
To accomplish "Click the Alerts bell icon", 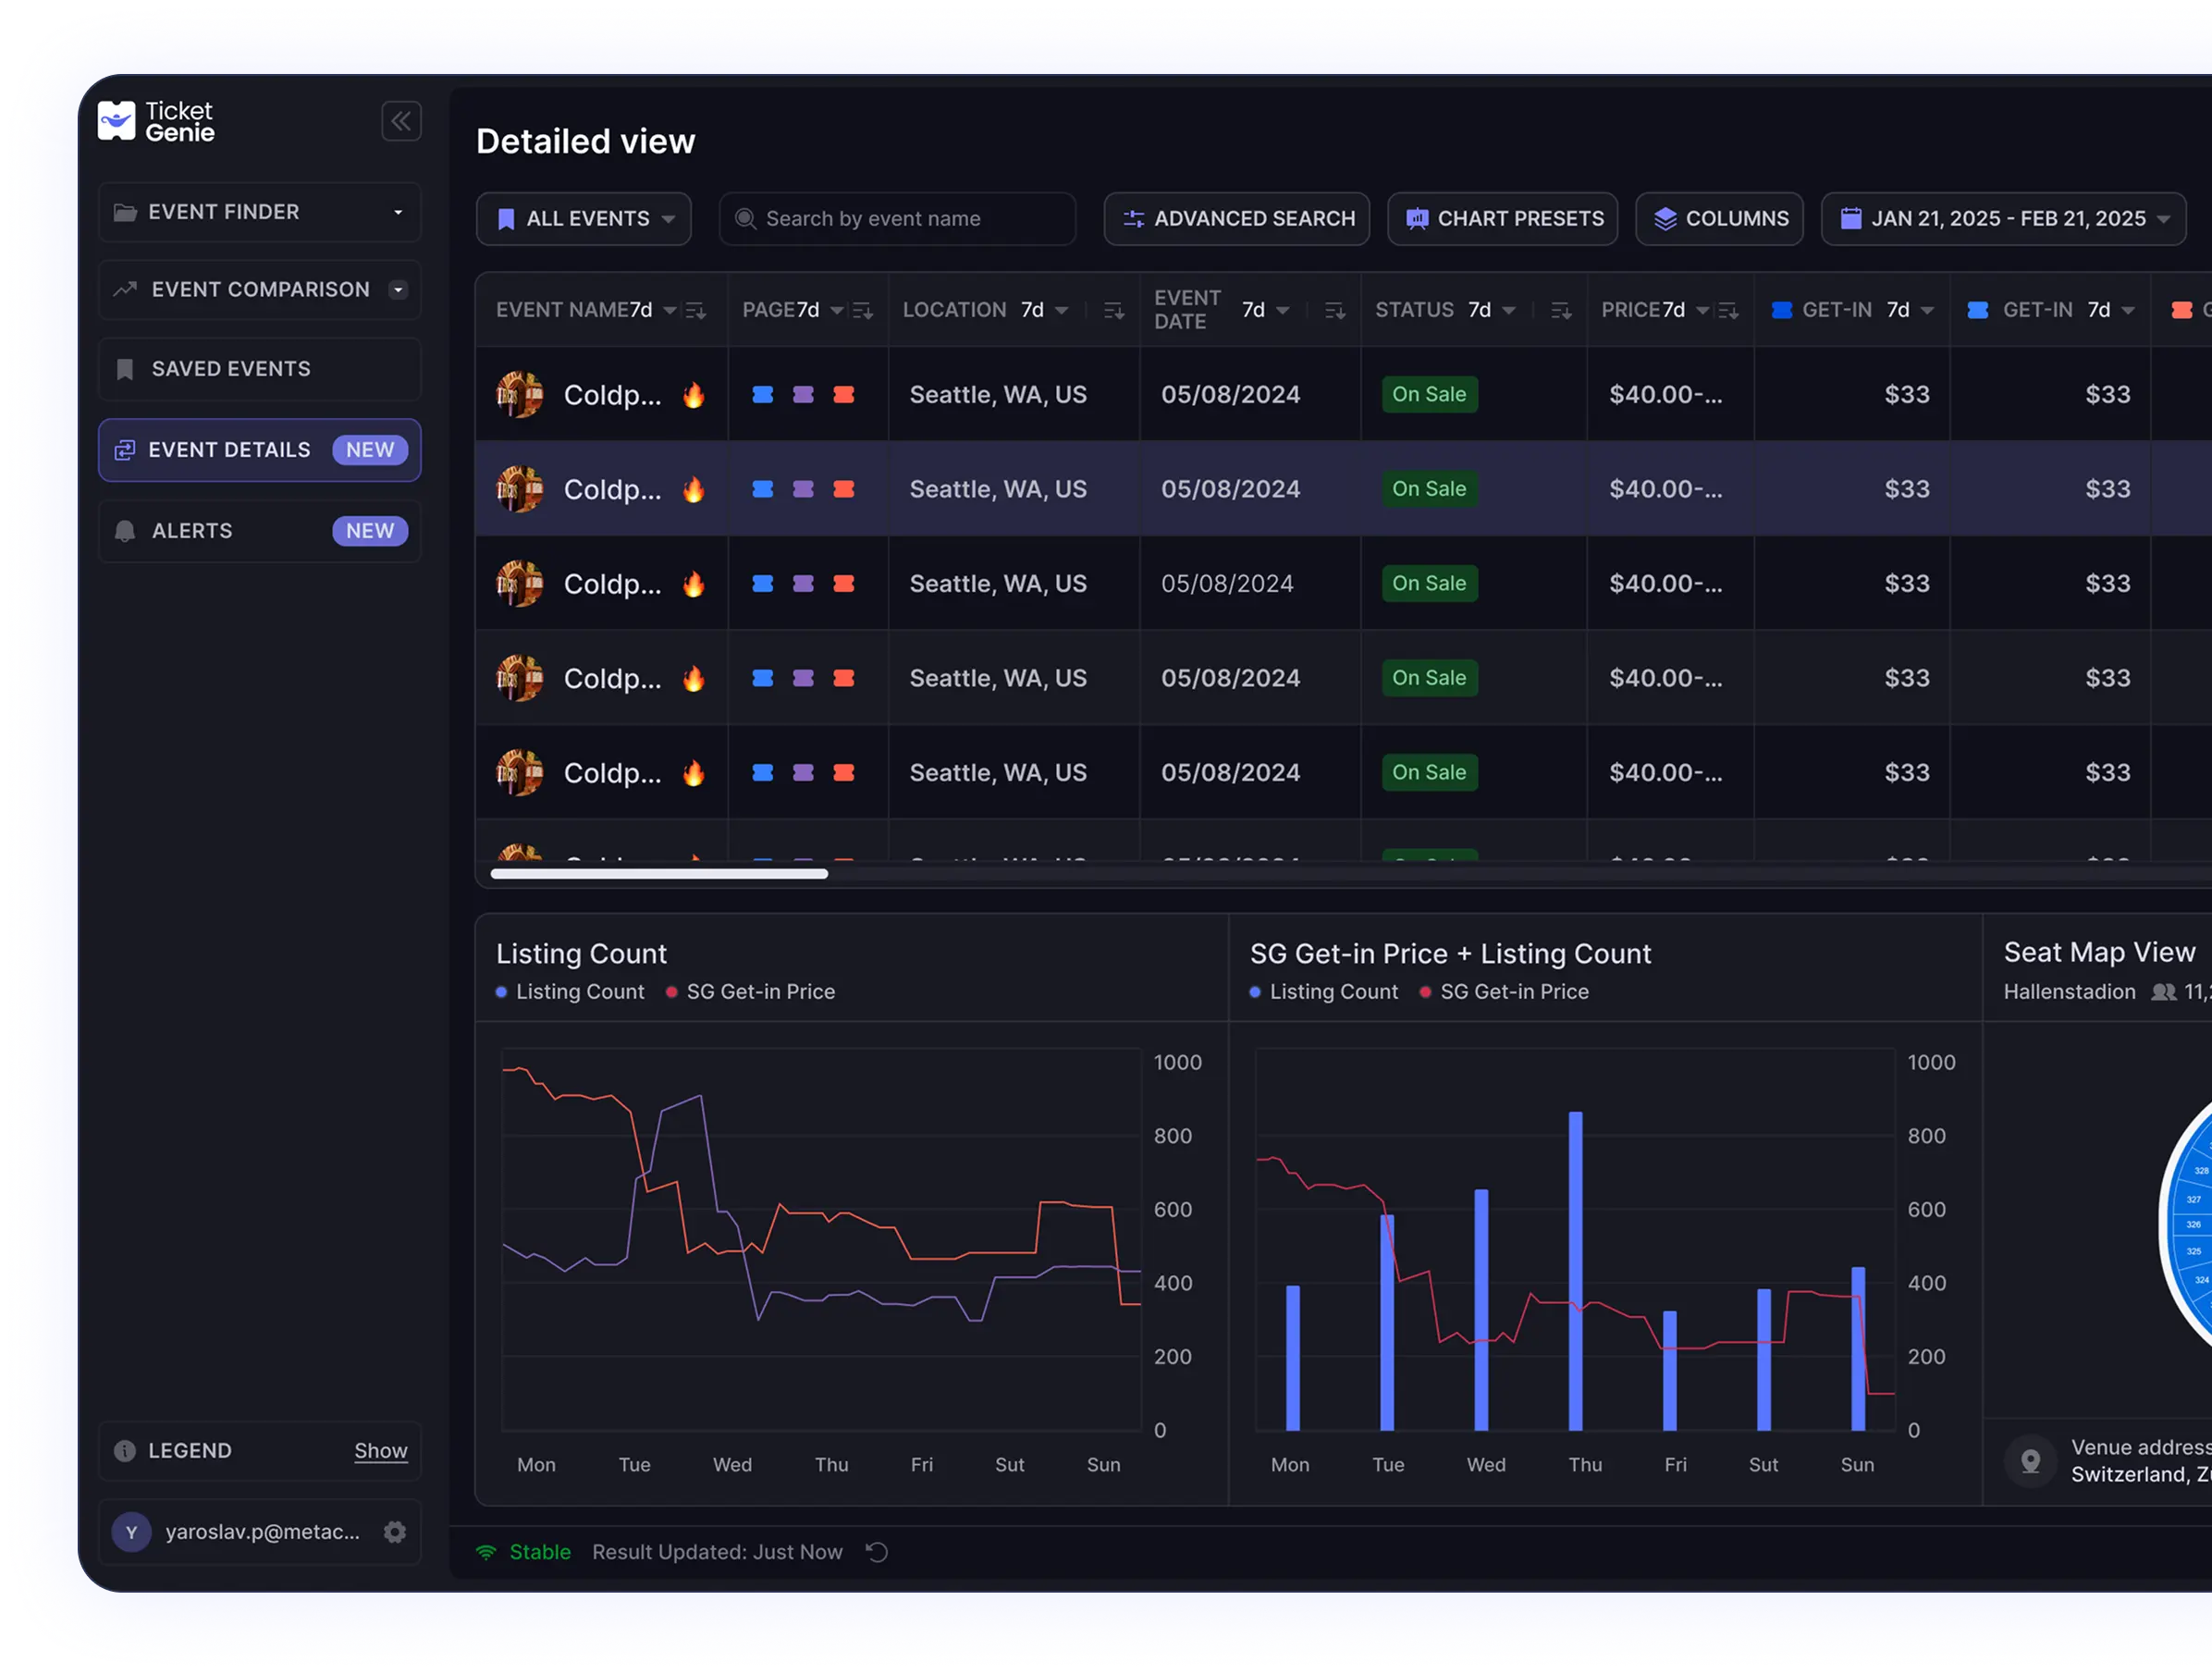I will (125, 531).
